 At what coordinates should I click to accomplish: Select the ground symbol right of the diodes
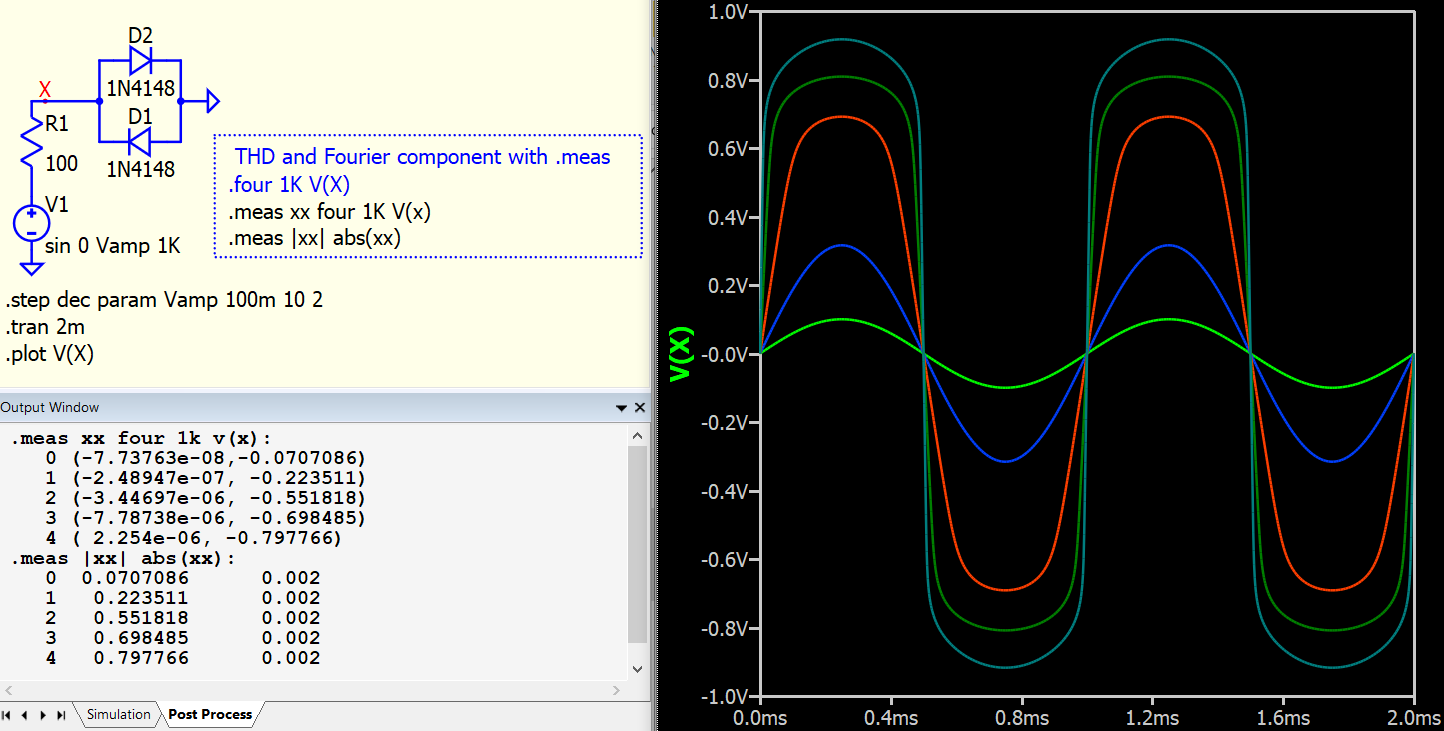pos(211,101)
